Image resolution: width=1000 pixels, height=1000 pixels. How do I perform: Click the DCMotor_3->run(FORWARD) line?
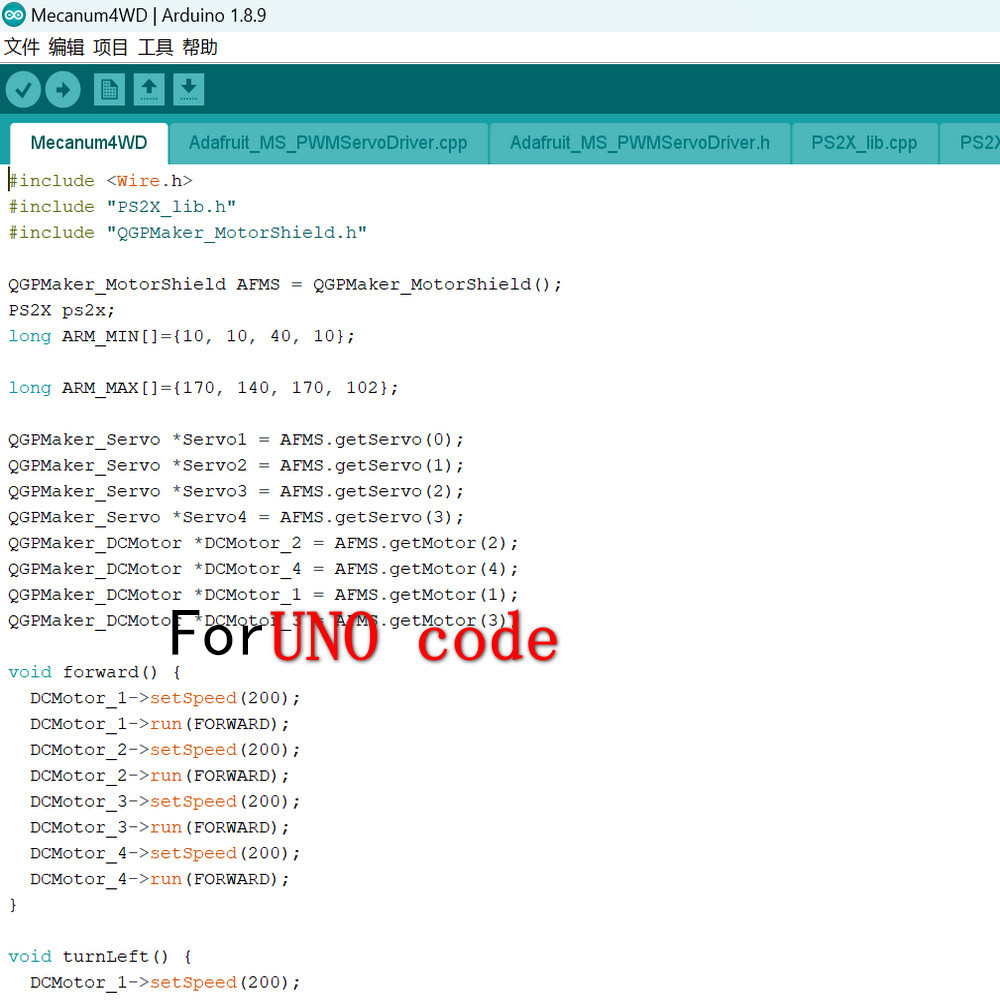pos(159,828)
